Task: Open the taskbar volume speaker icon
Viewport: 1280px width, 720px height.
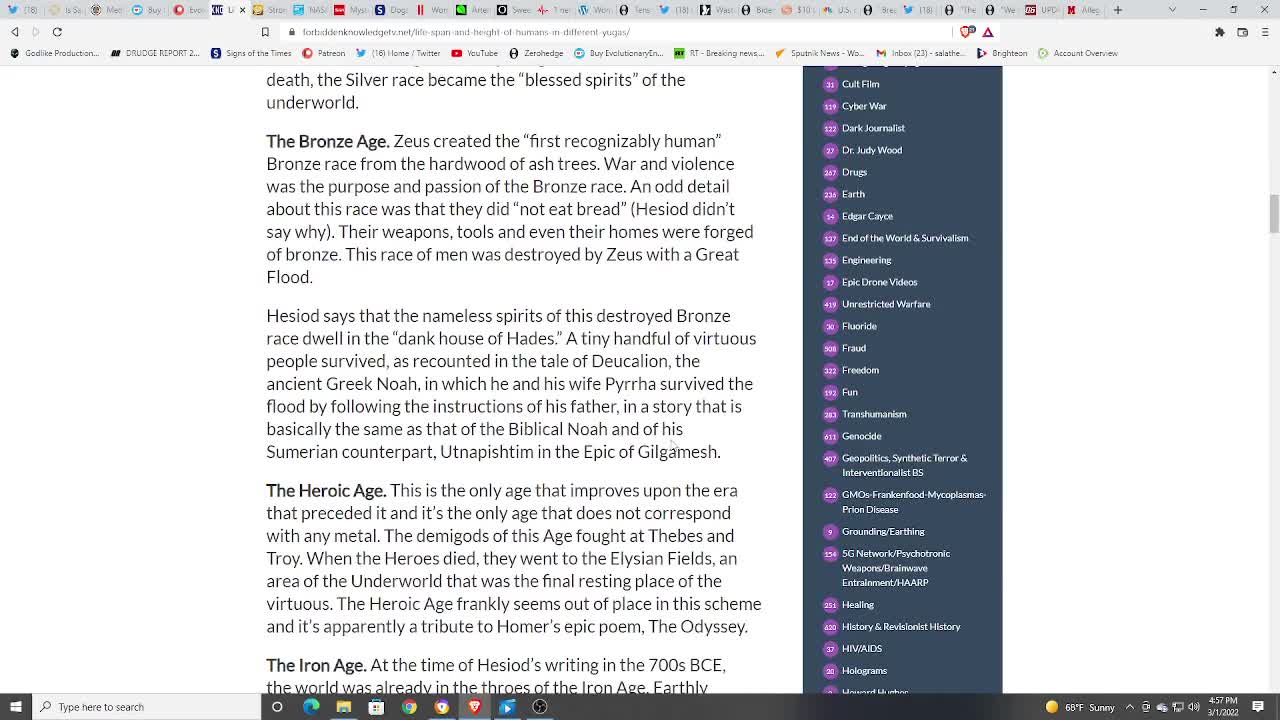Action: click(1194, 707)
